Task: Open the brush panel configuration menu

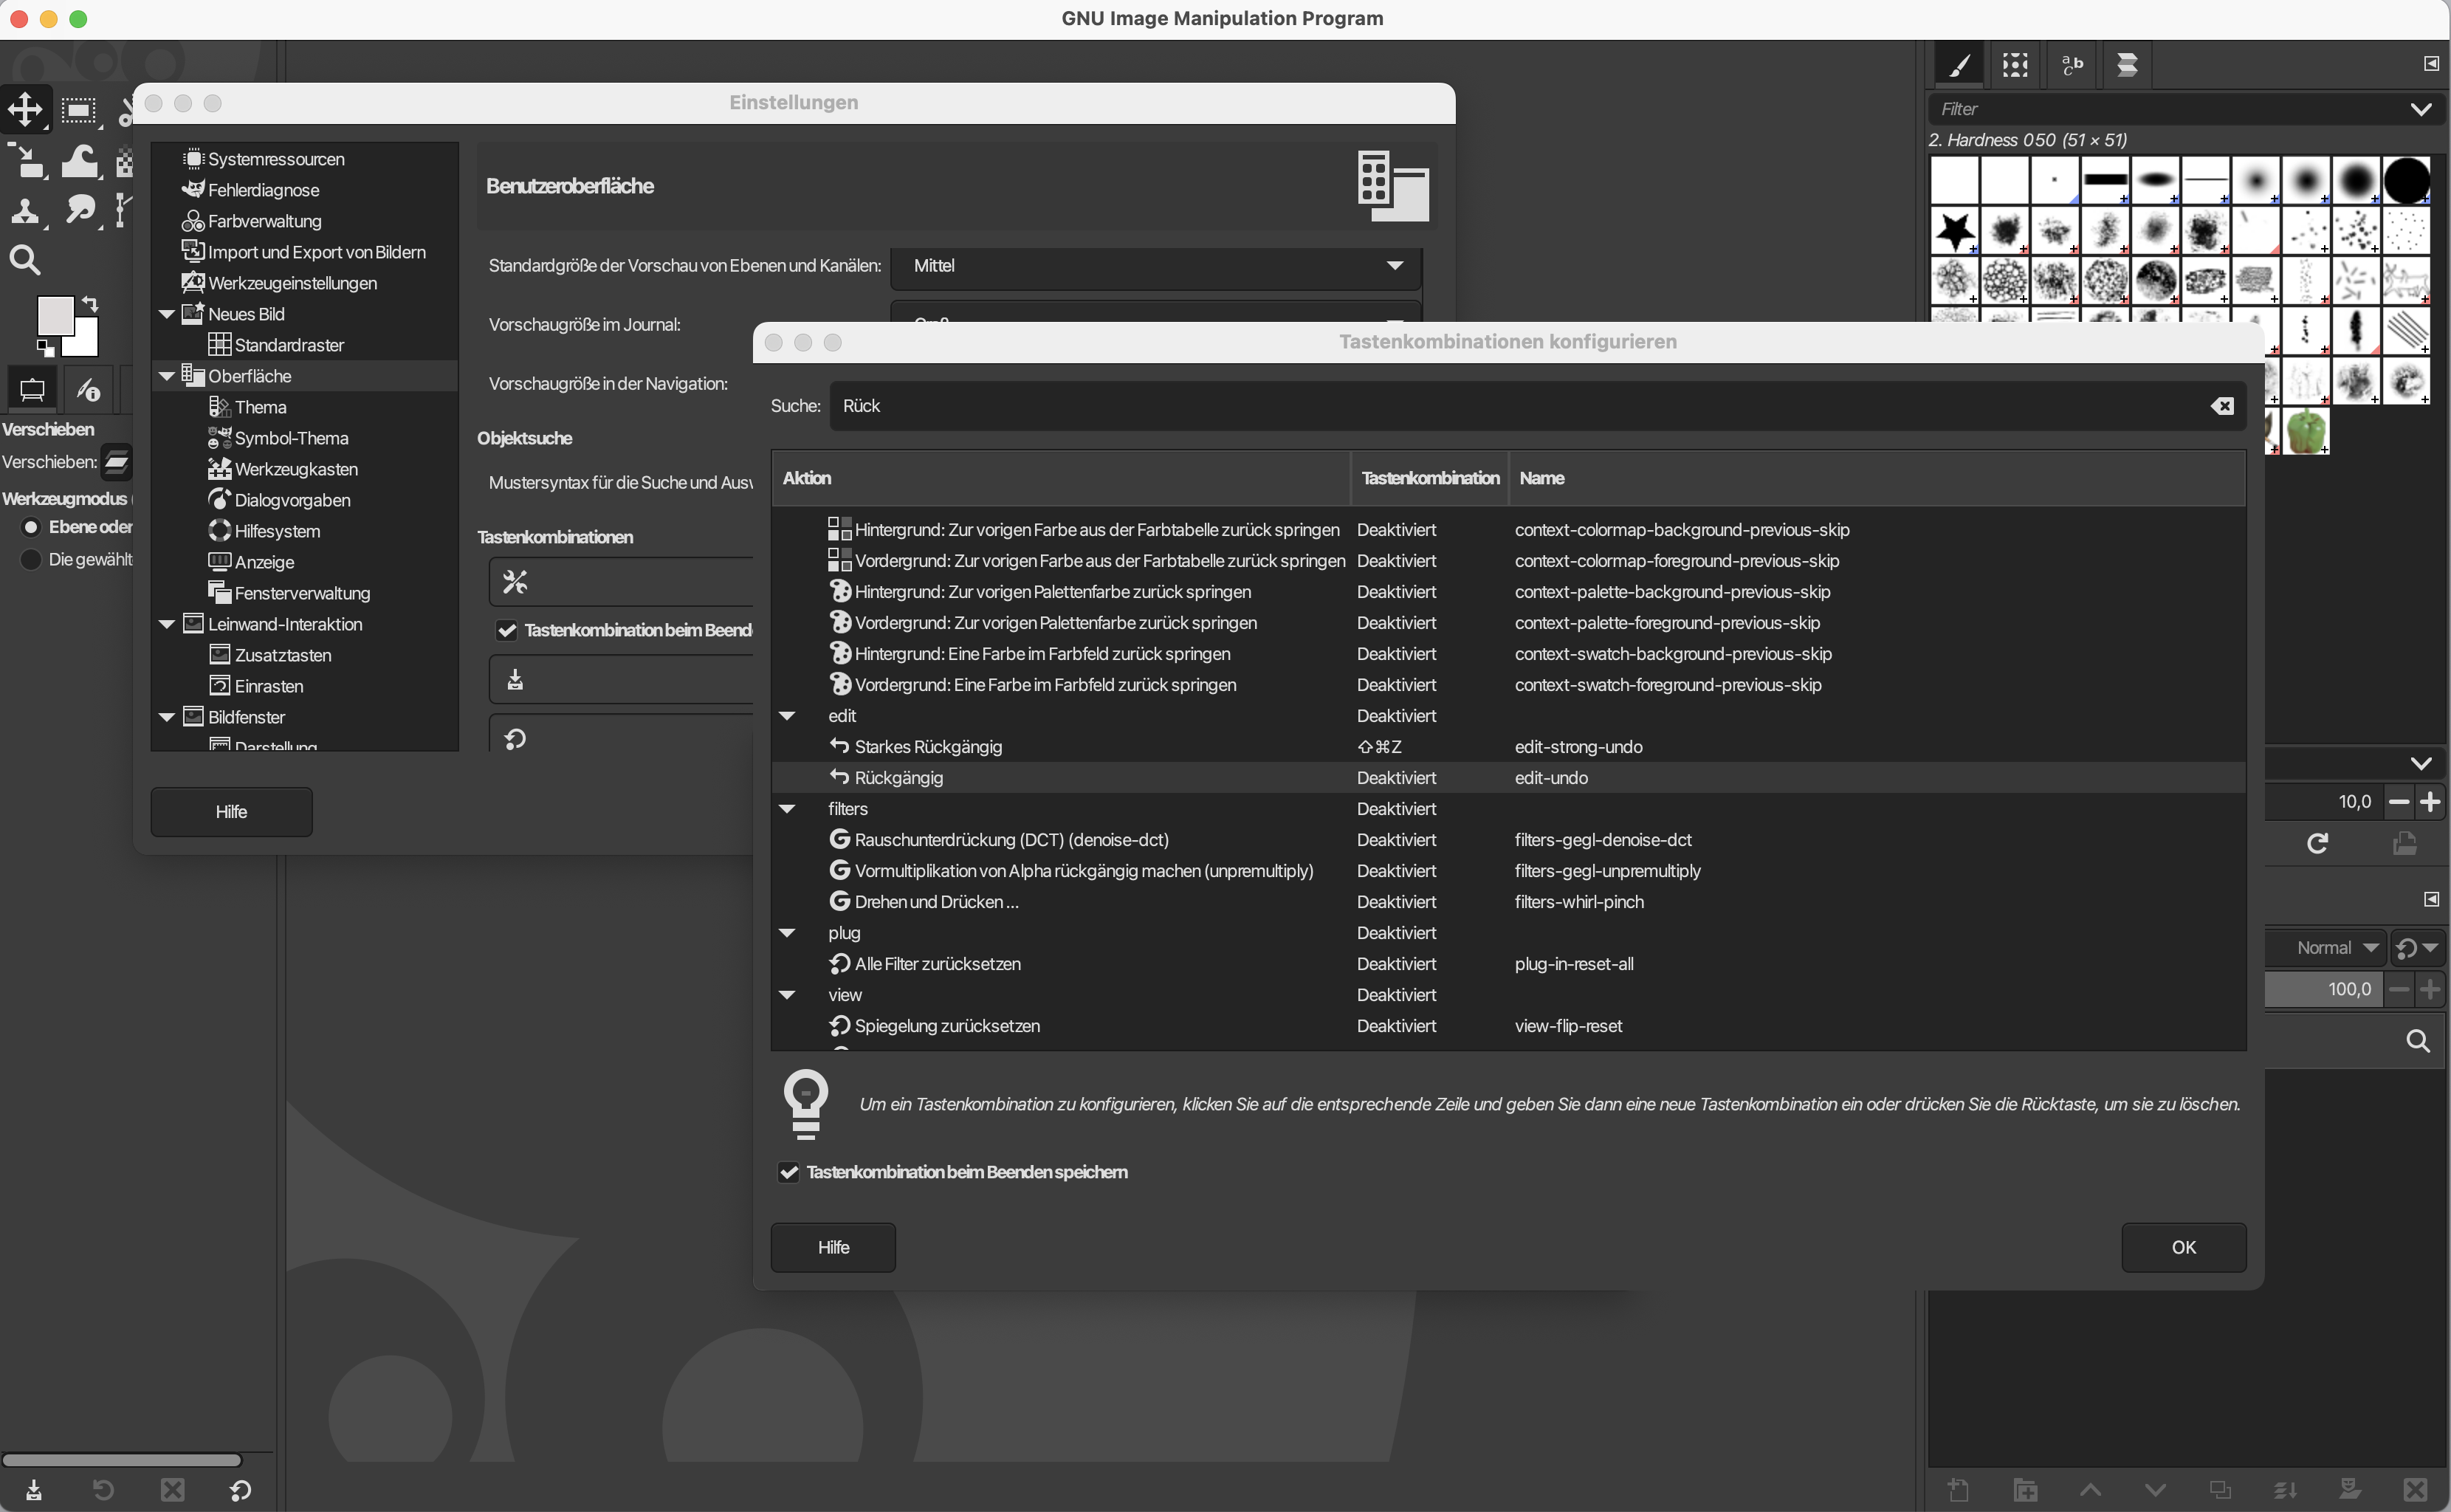Action: pyautogui.click(x=2431, y=64)
